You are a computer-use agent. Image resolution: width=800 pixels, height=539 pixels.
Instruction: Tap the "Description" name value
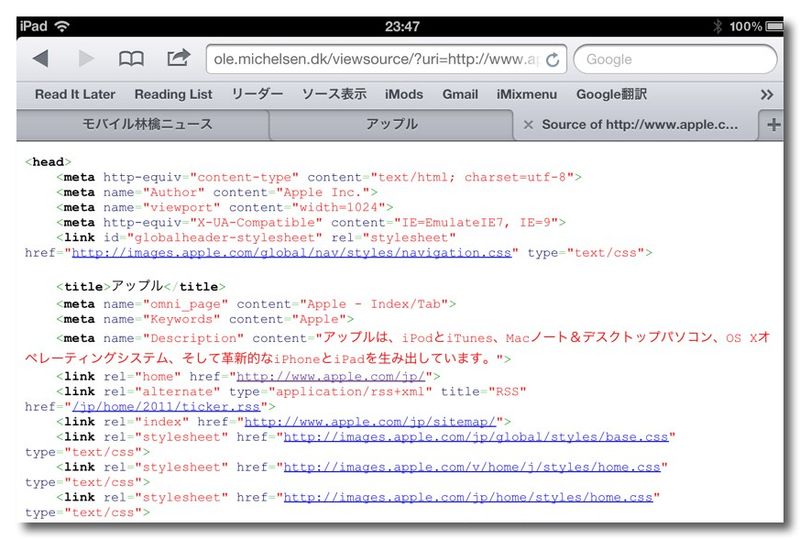pos(193,338)
